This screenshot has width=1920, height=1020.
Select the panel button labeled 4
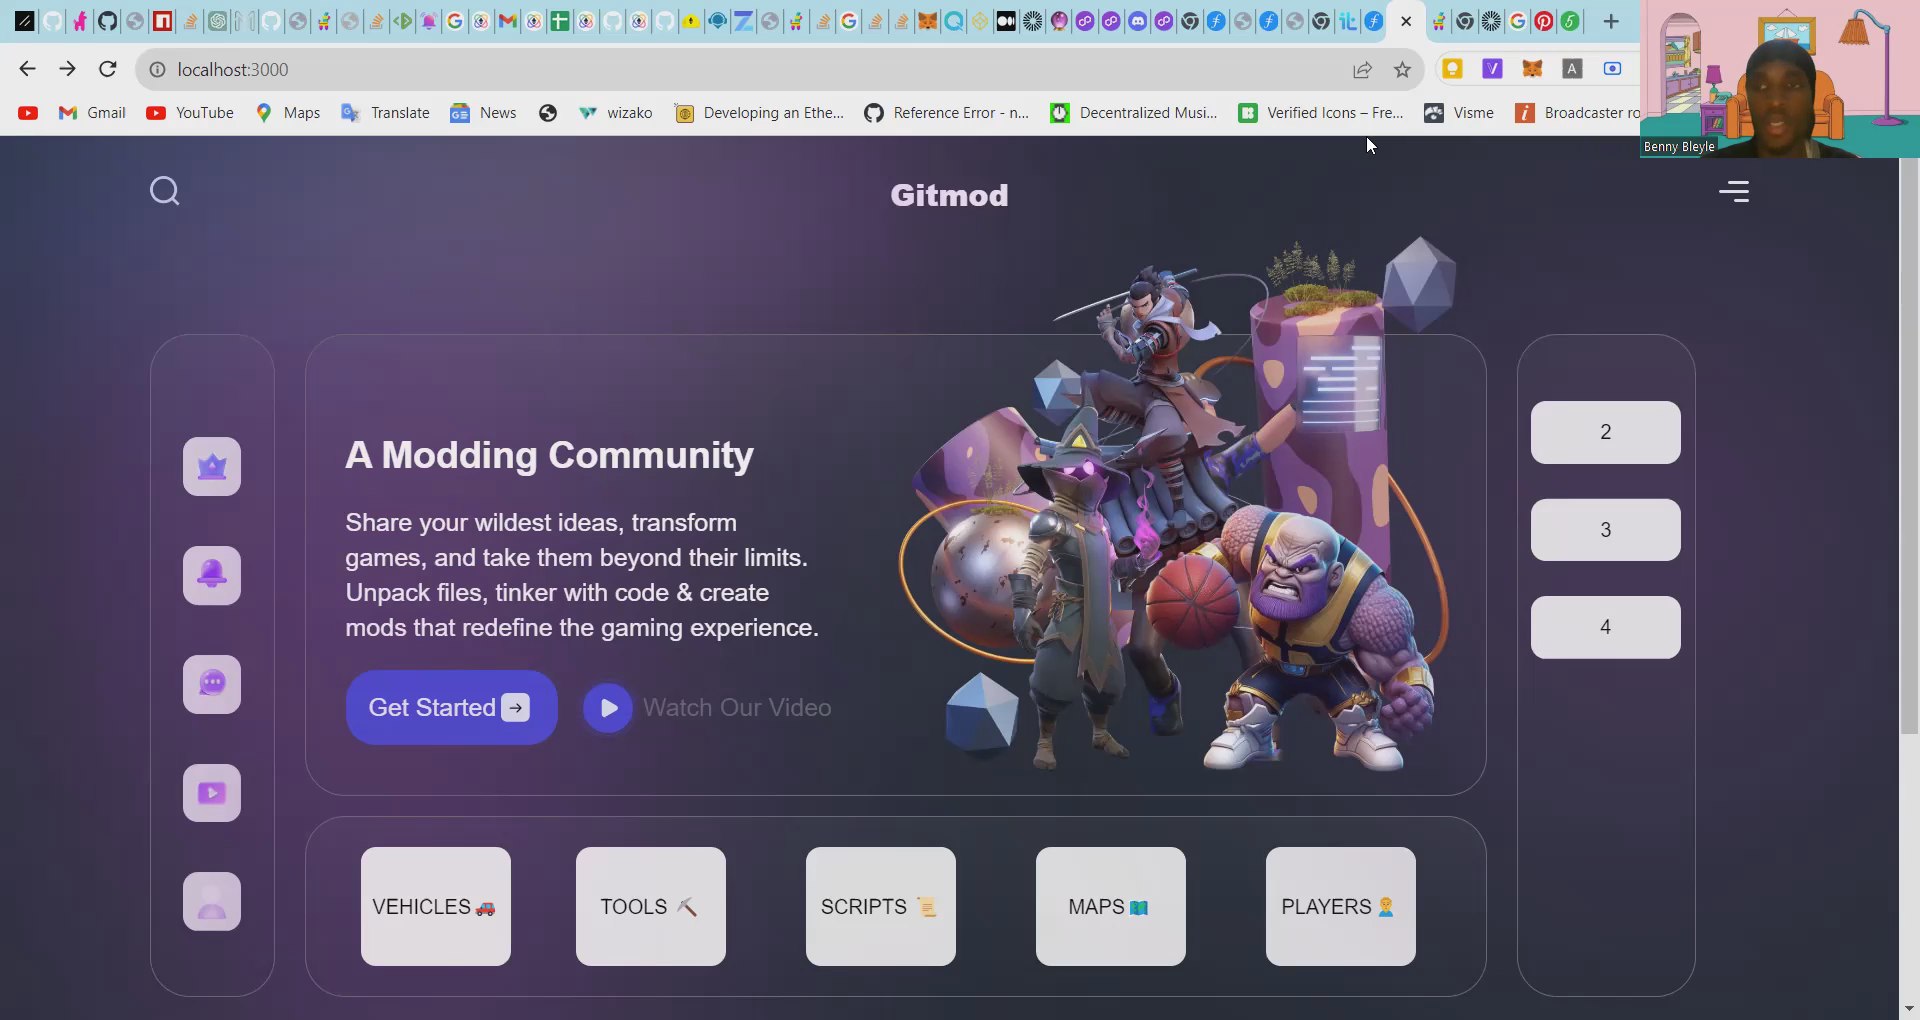click(1606, 627)
